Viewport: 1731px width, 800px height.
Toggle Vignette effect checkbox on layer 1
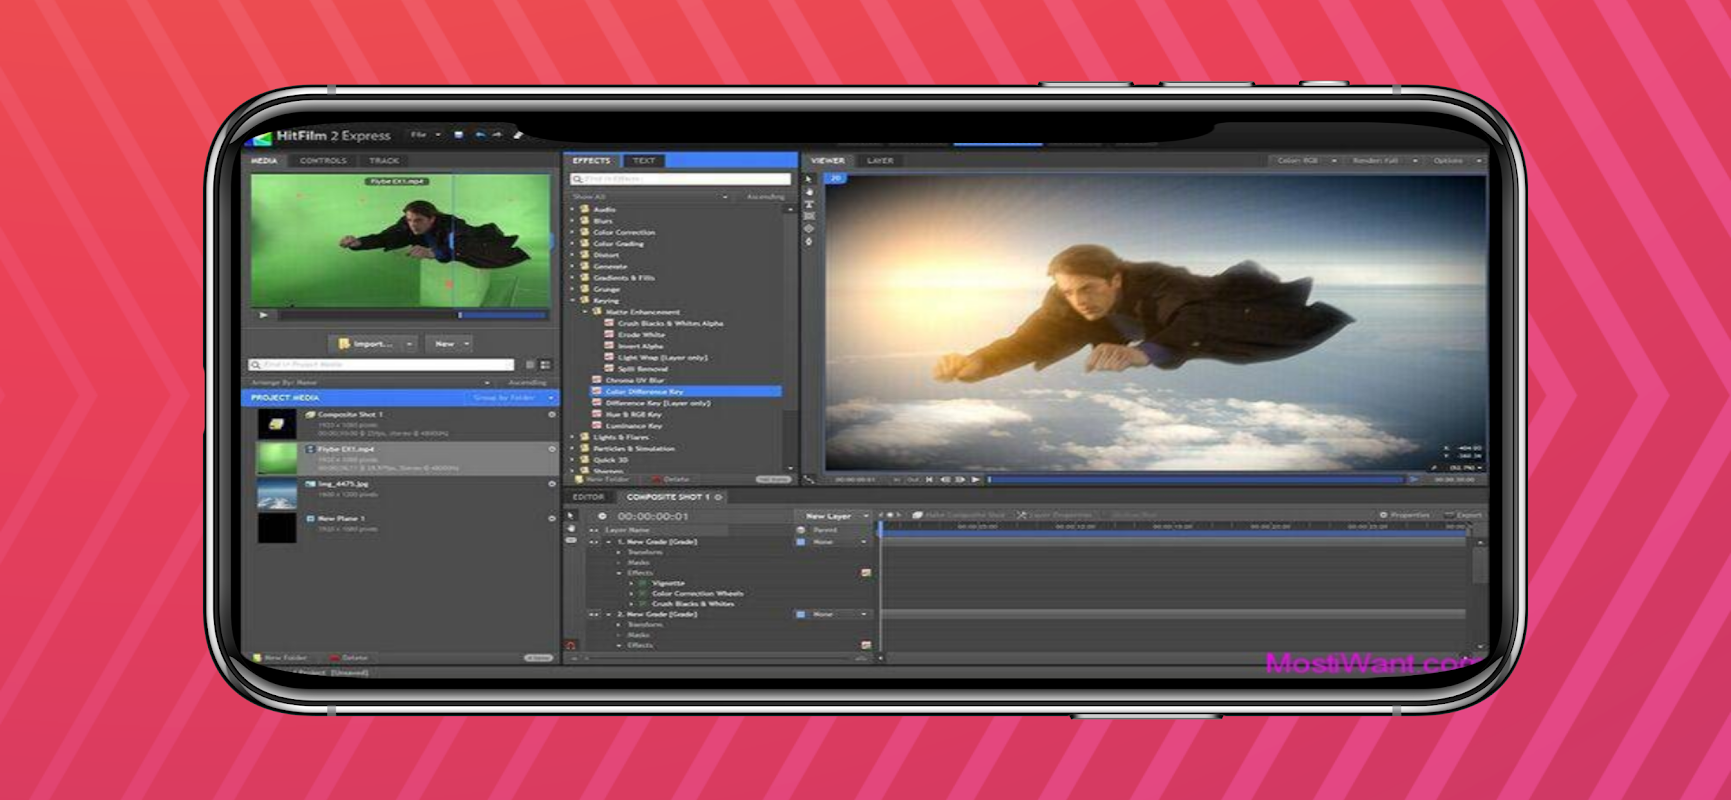coord(643,583)
